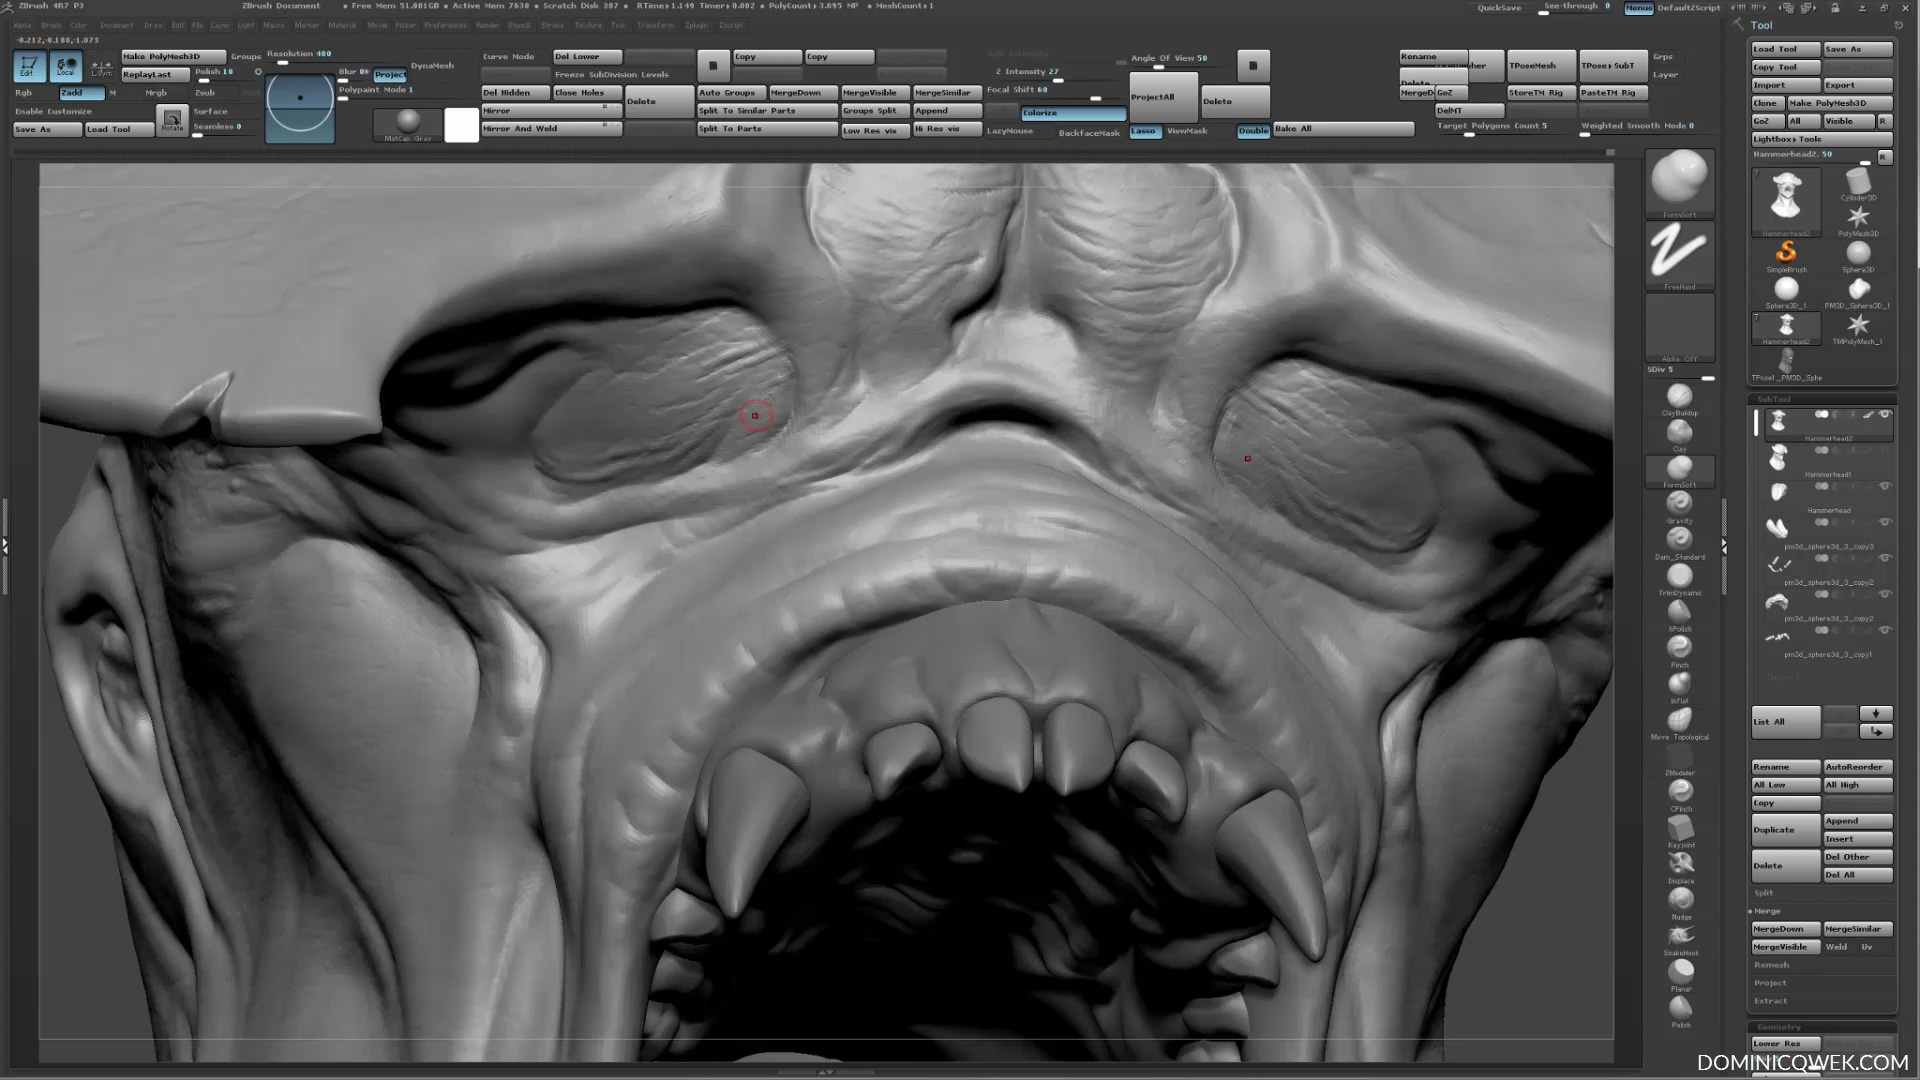Toggle visibility of pm3d_sphere3d_3_copy3 subtool
The image size is (1920, 1080).
[1885, 522]
